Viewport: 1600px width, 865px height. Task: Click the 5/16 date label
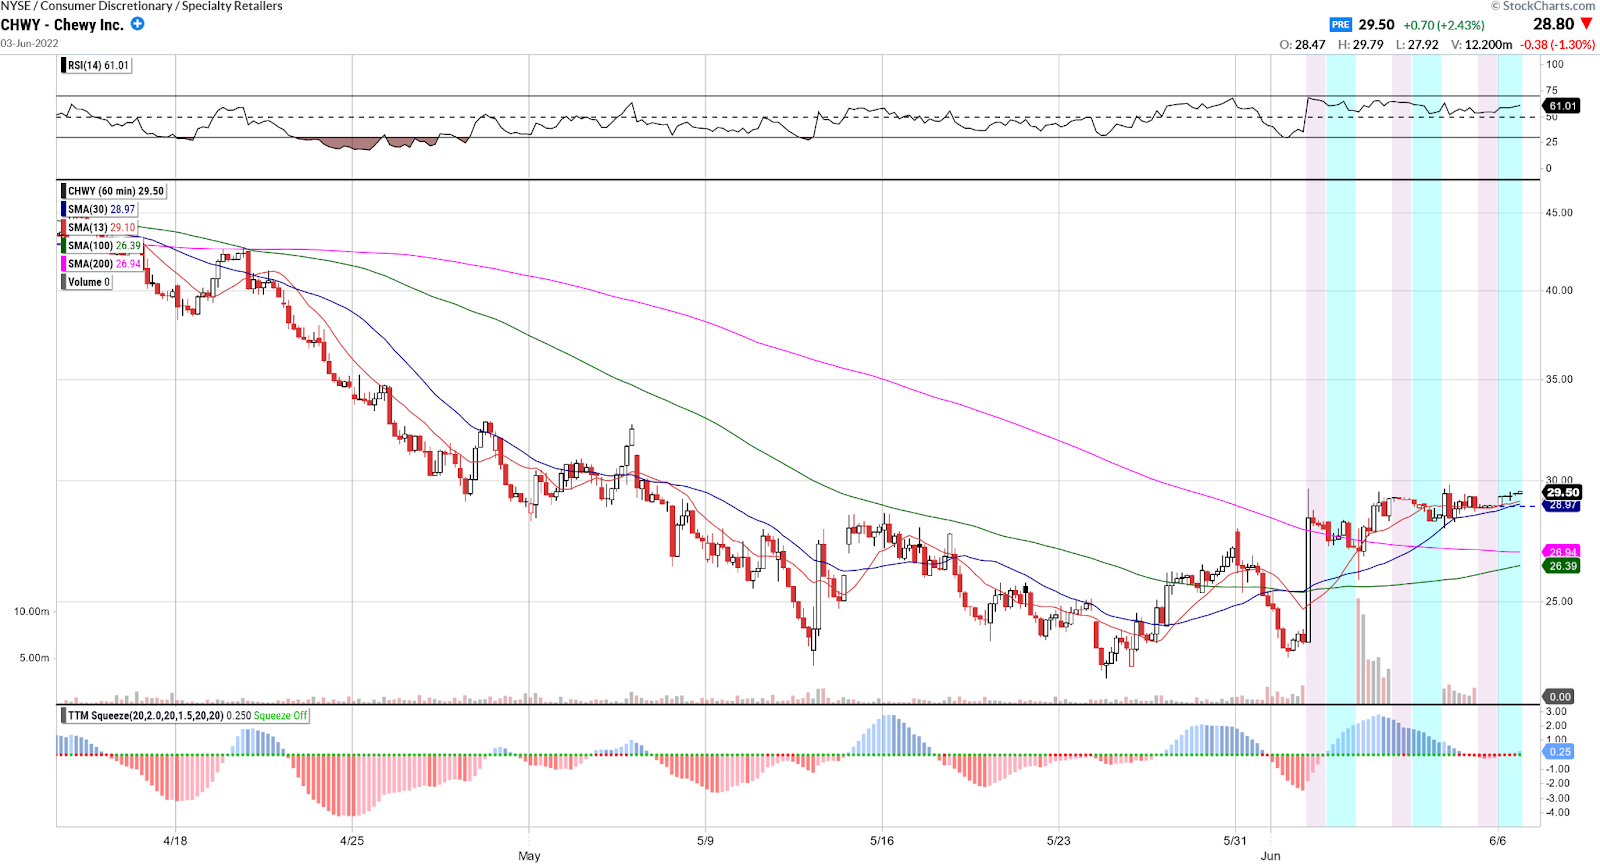click(x=882, y=841)
